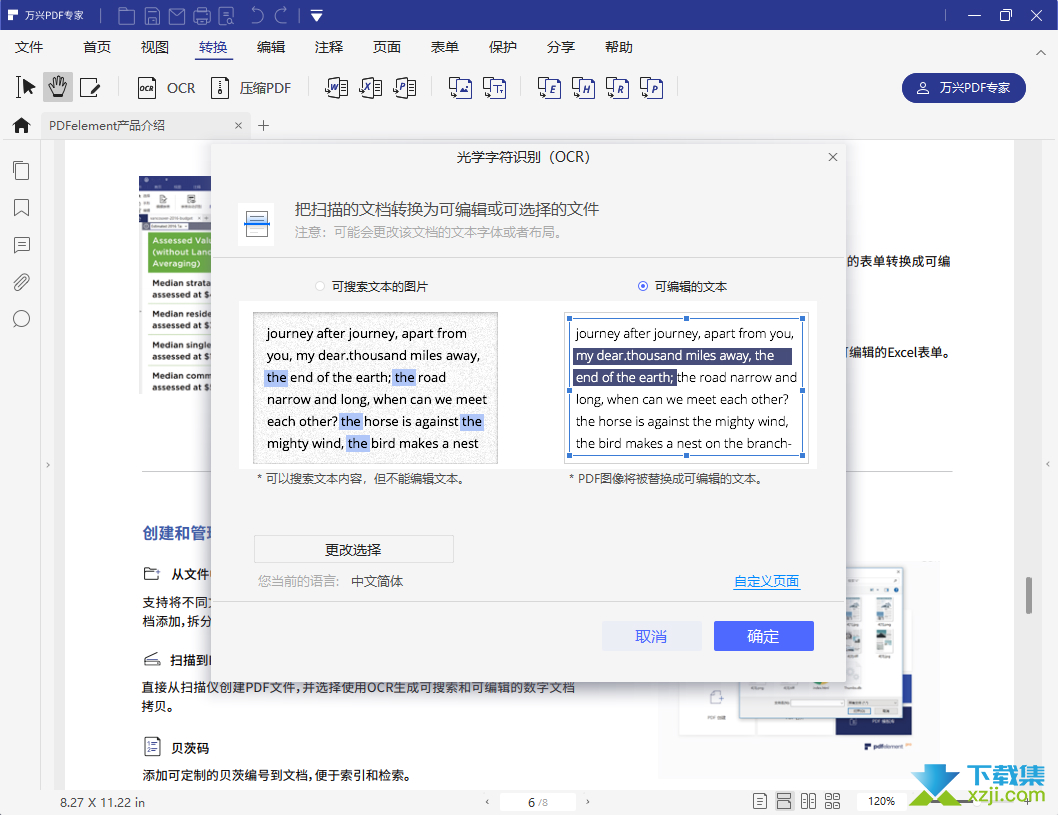
Task: Go to previous page arrow
Action: click(487, 802)
